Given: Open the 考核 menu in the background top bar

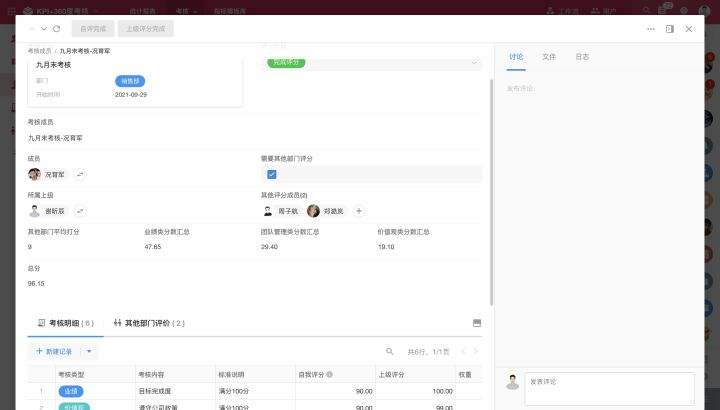Looking at the screenshot, I should tap(186, 11).
